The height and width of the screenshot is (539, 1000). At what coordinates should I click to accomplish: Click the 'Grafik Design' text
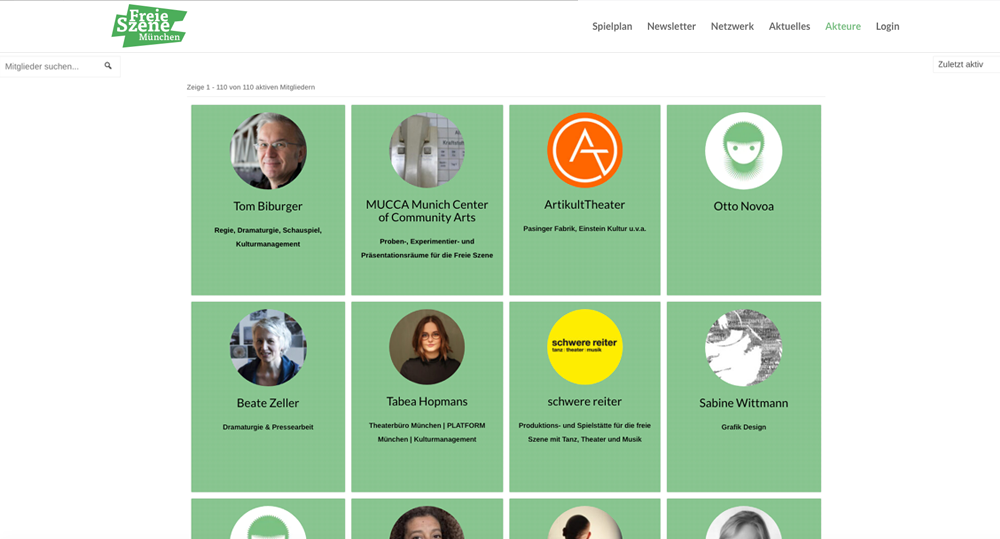coord(744,427)
